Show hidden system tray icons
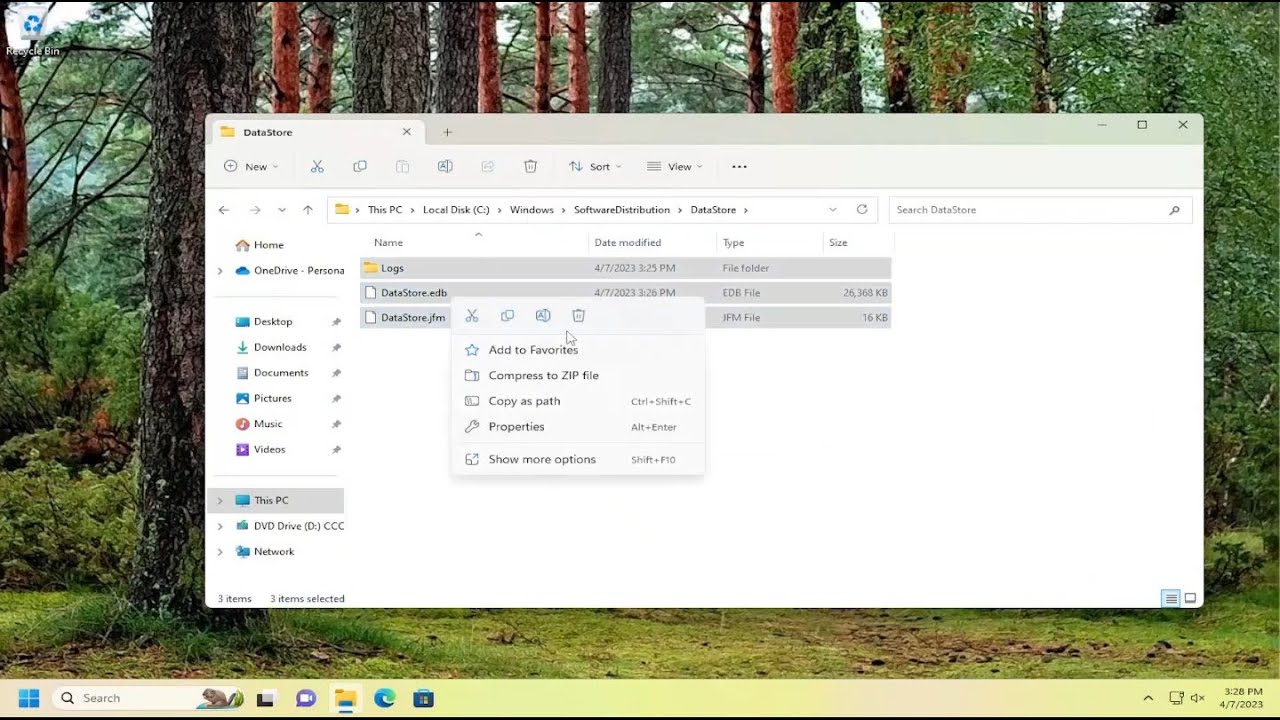The width and height of the screenshot is (1280, 720). [x=1148, y=698]
